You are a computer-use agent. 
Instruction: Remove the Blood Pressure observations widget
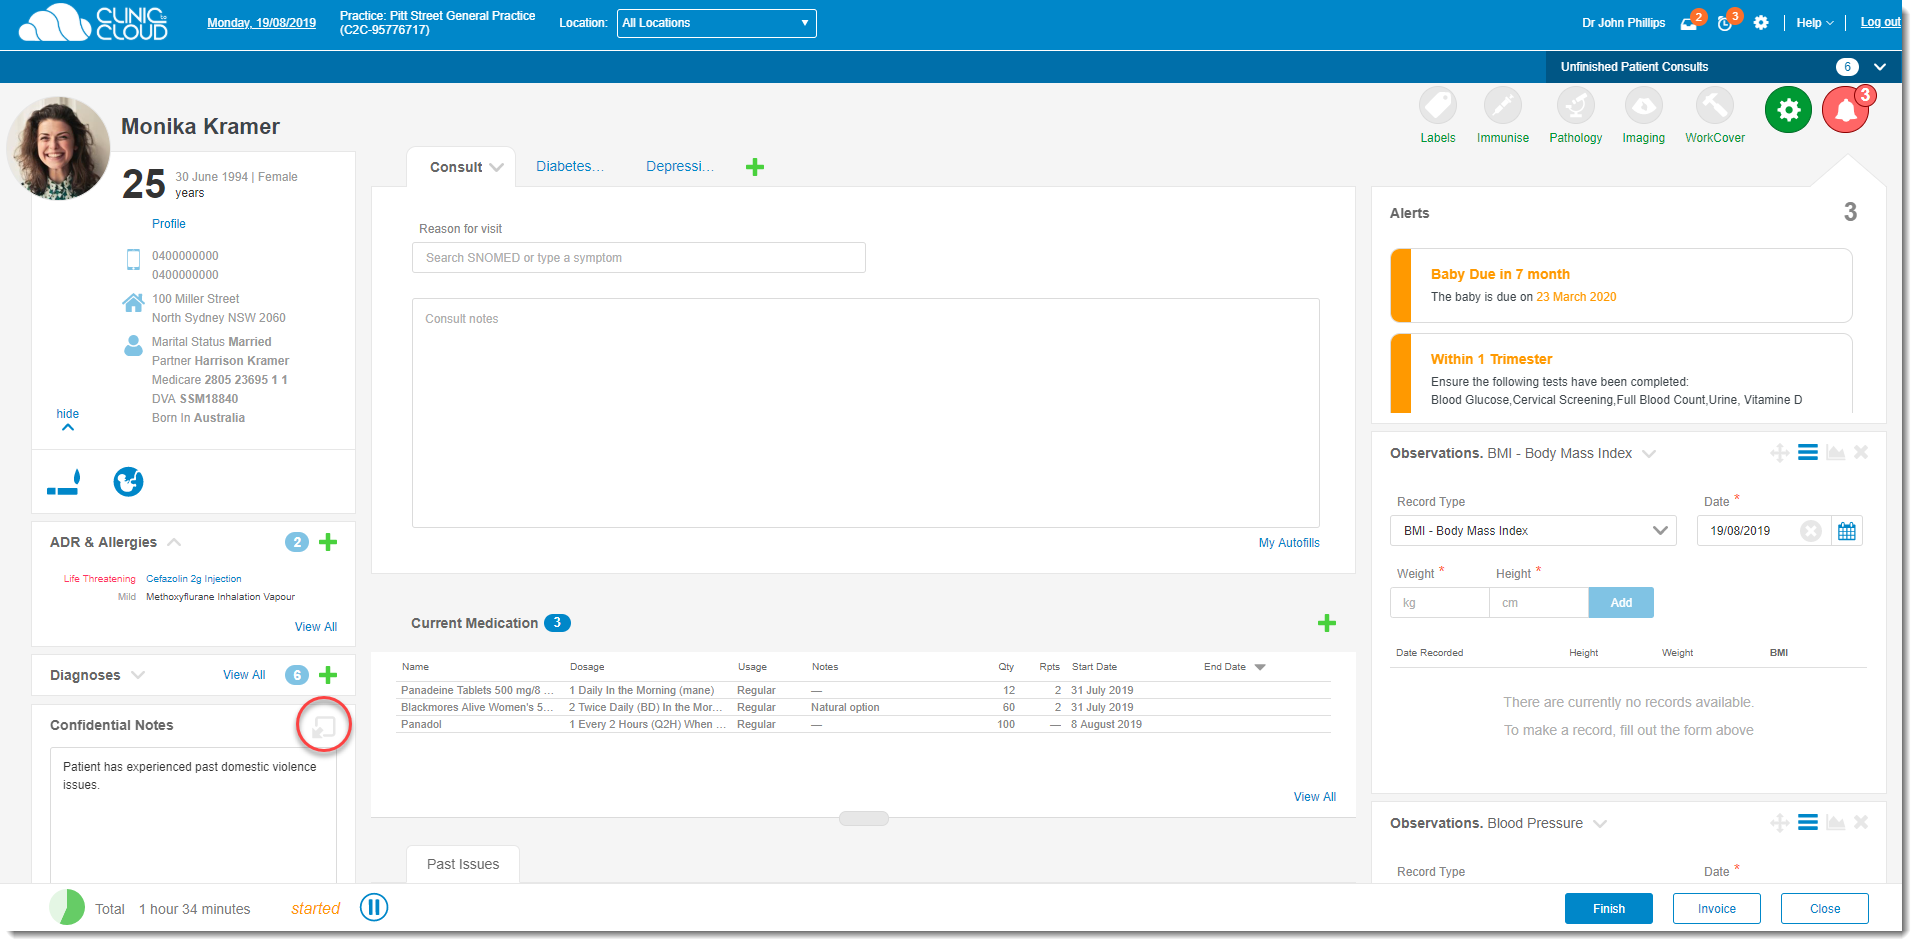[1861, 822]
